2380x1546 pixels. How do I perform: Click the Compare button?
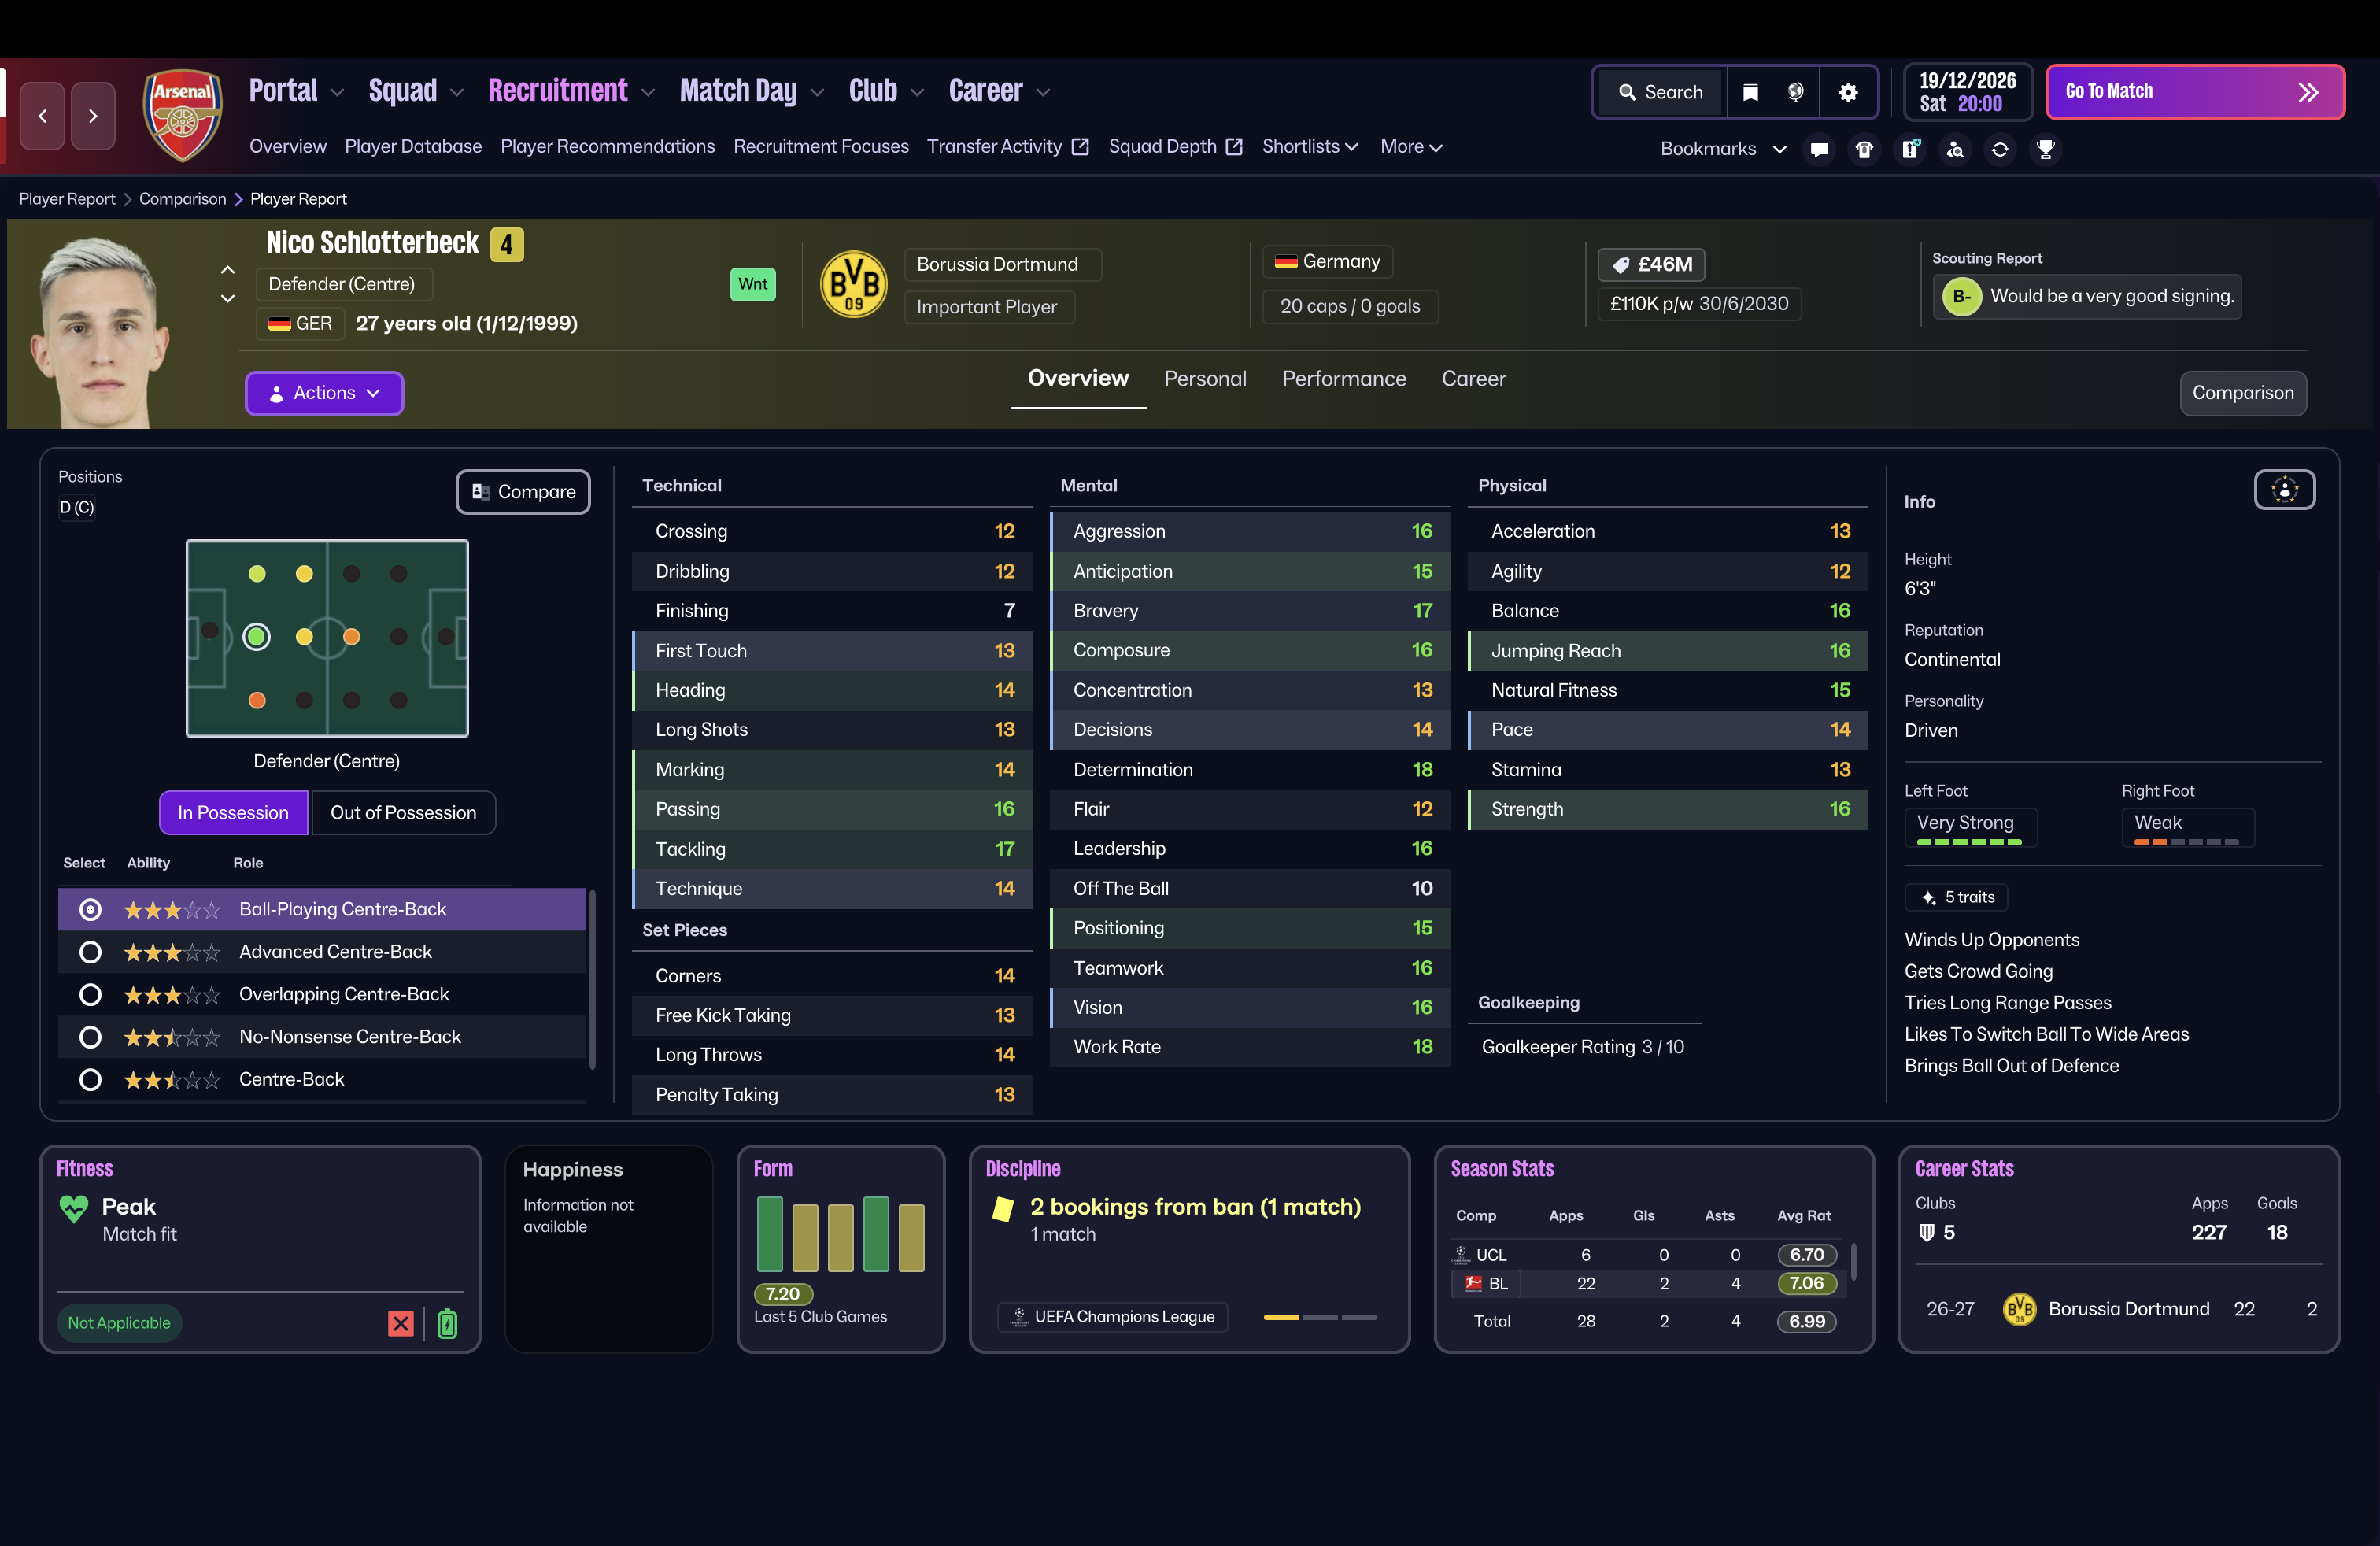click(523, 492)
